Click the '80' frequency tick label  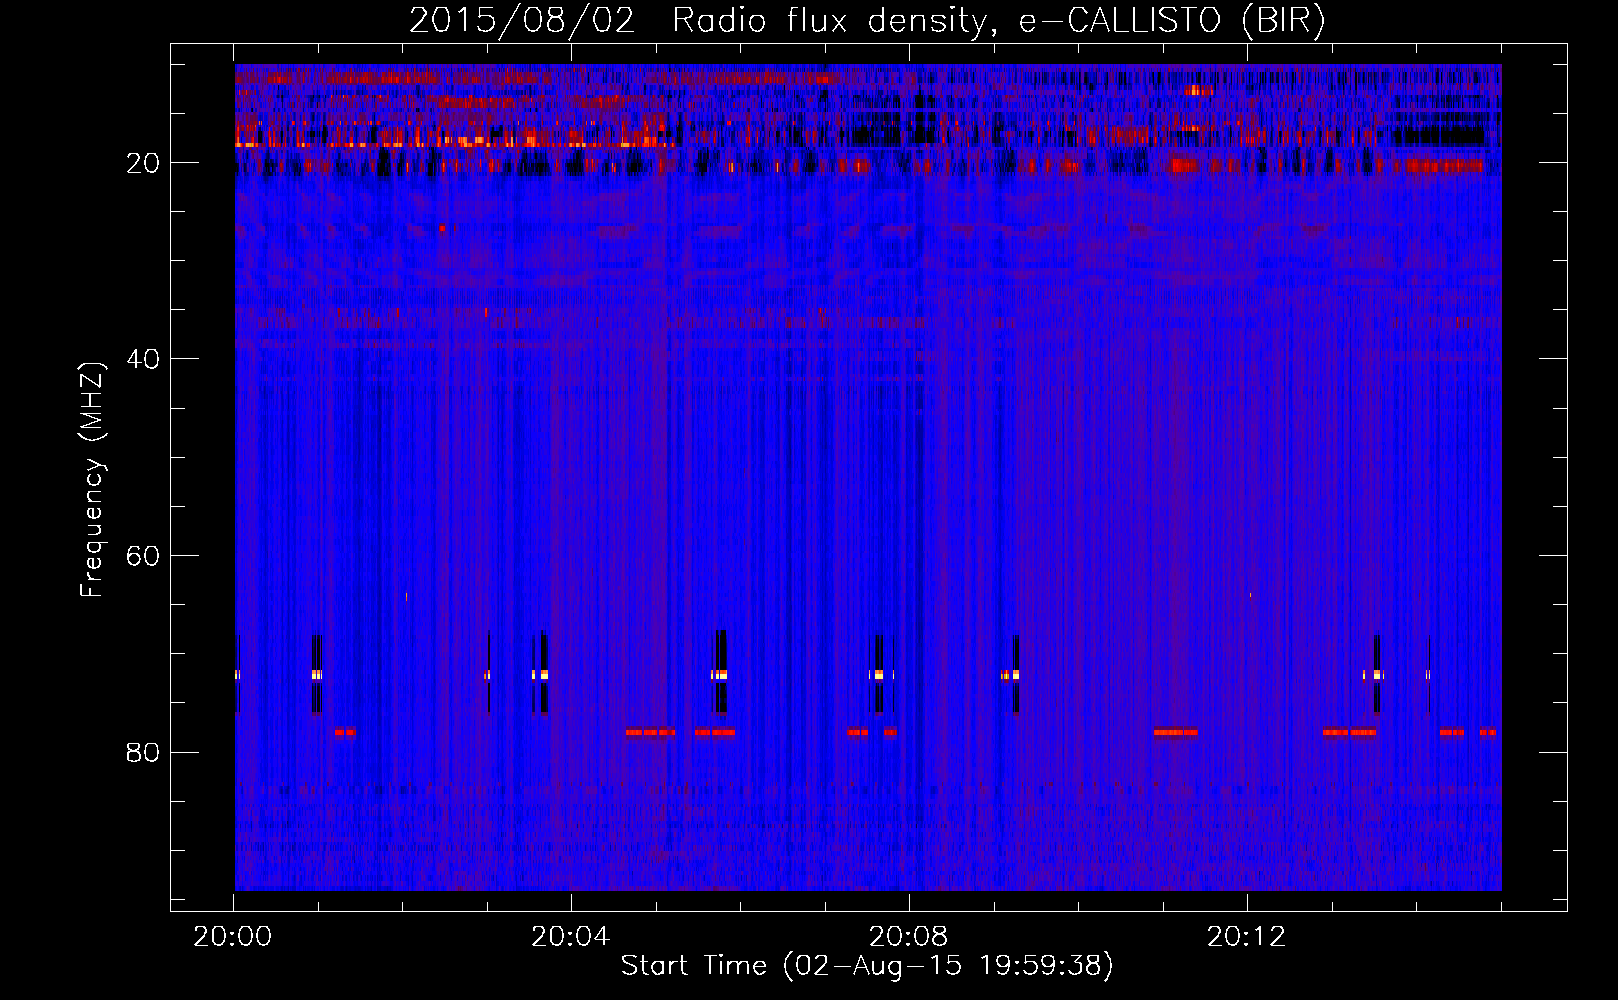(x=143, y=752)
